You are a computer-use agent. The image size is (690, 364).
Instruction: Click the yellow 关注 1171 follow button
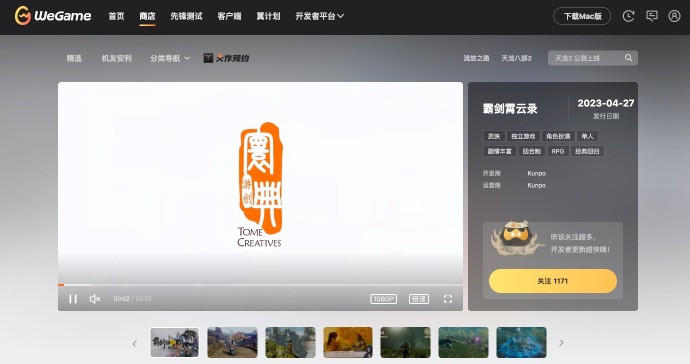(553, 281)
